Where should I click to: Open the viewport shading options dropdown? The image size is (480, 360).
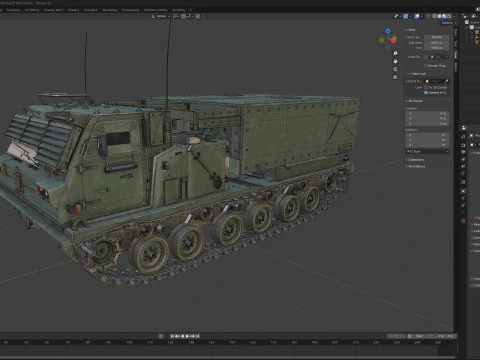[454, 16]
